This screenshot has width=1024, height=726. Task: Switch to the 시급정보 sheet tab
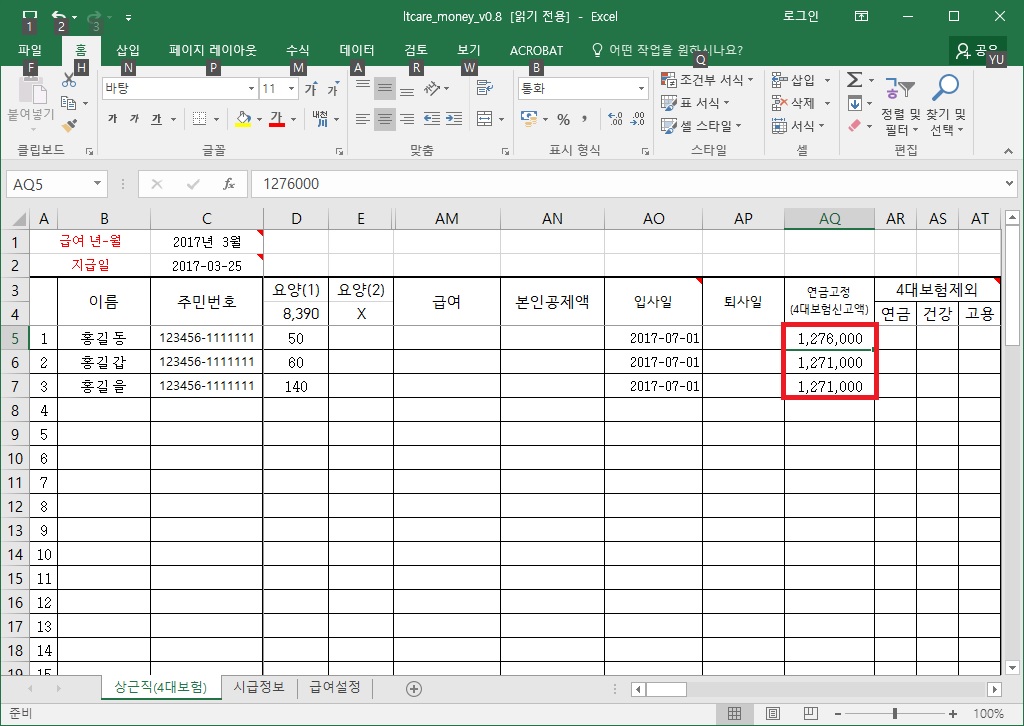point(259,687)
